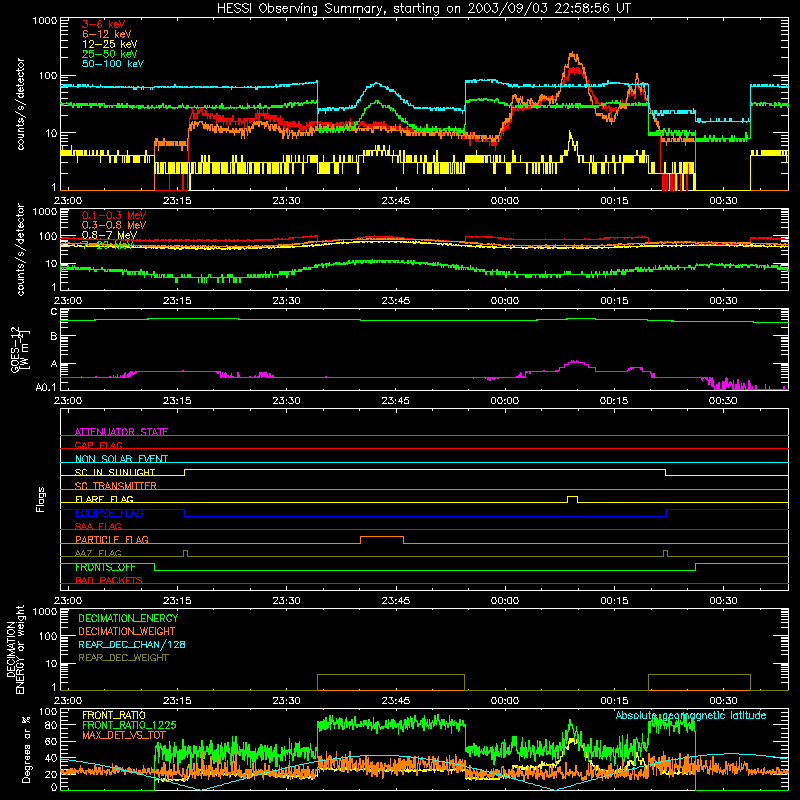Select the FRONTS_OFF flag label
Screen dimensions: 800x800
[x=105, y=567]
